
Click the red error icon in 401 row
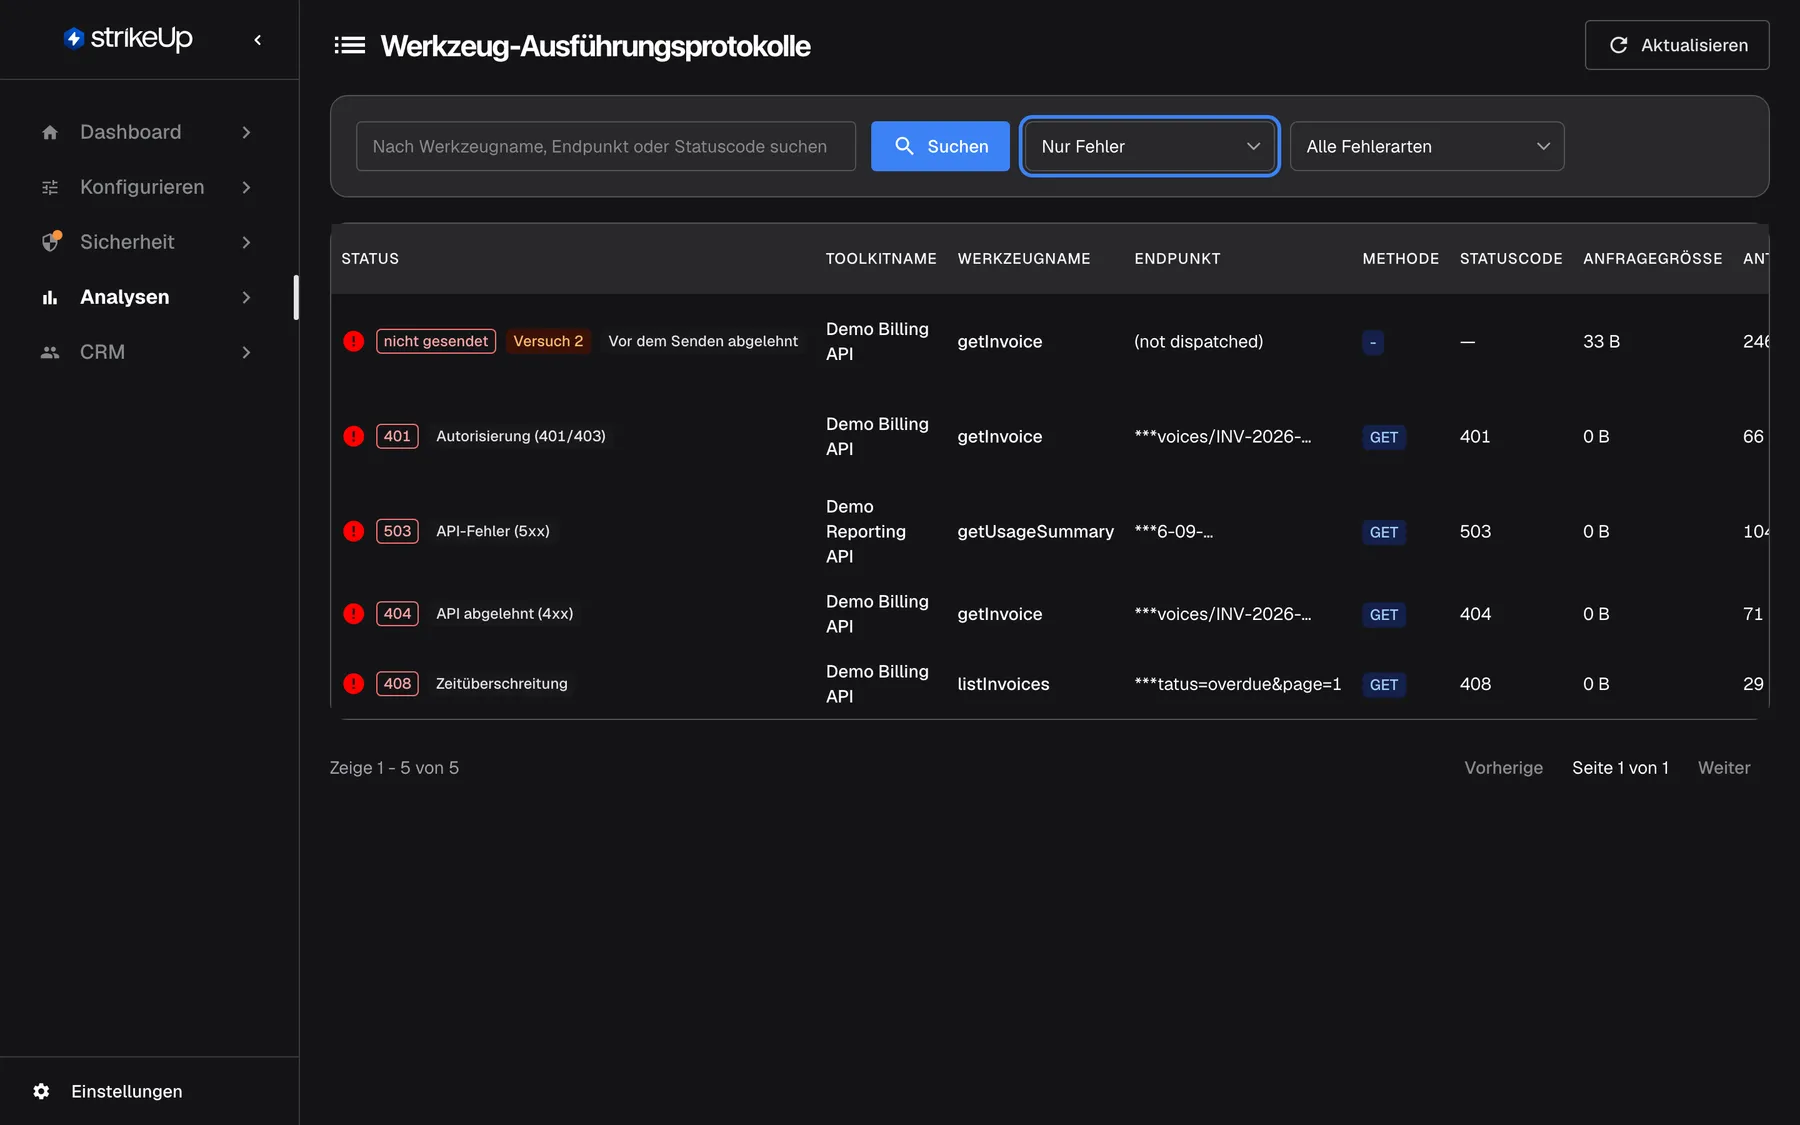[353, 436]
